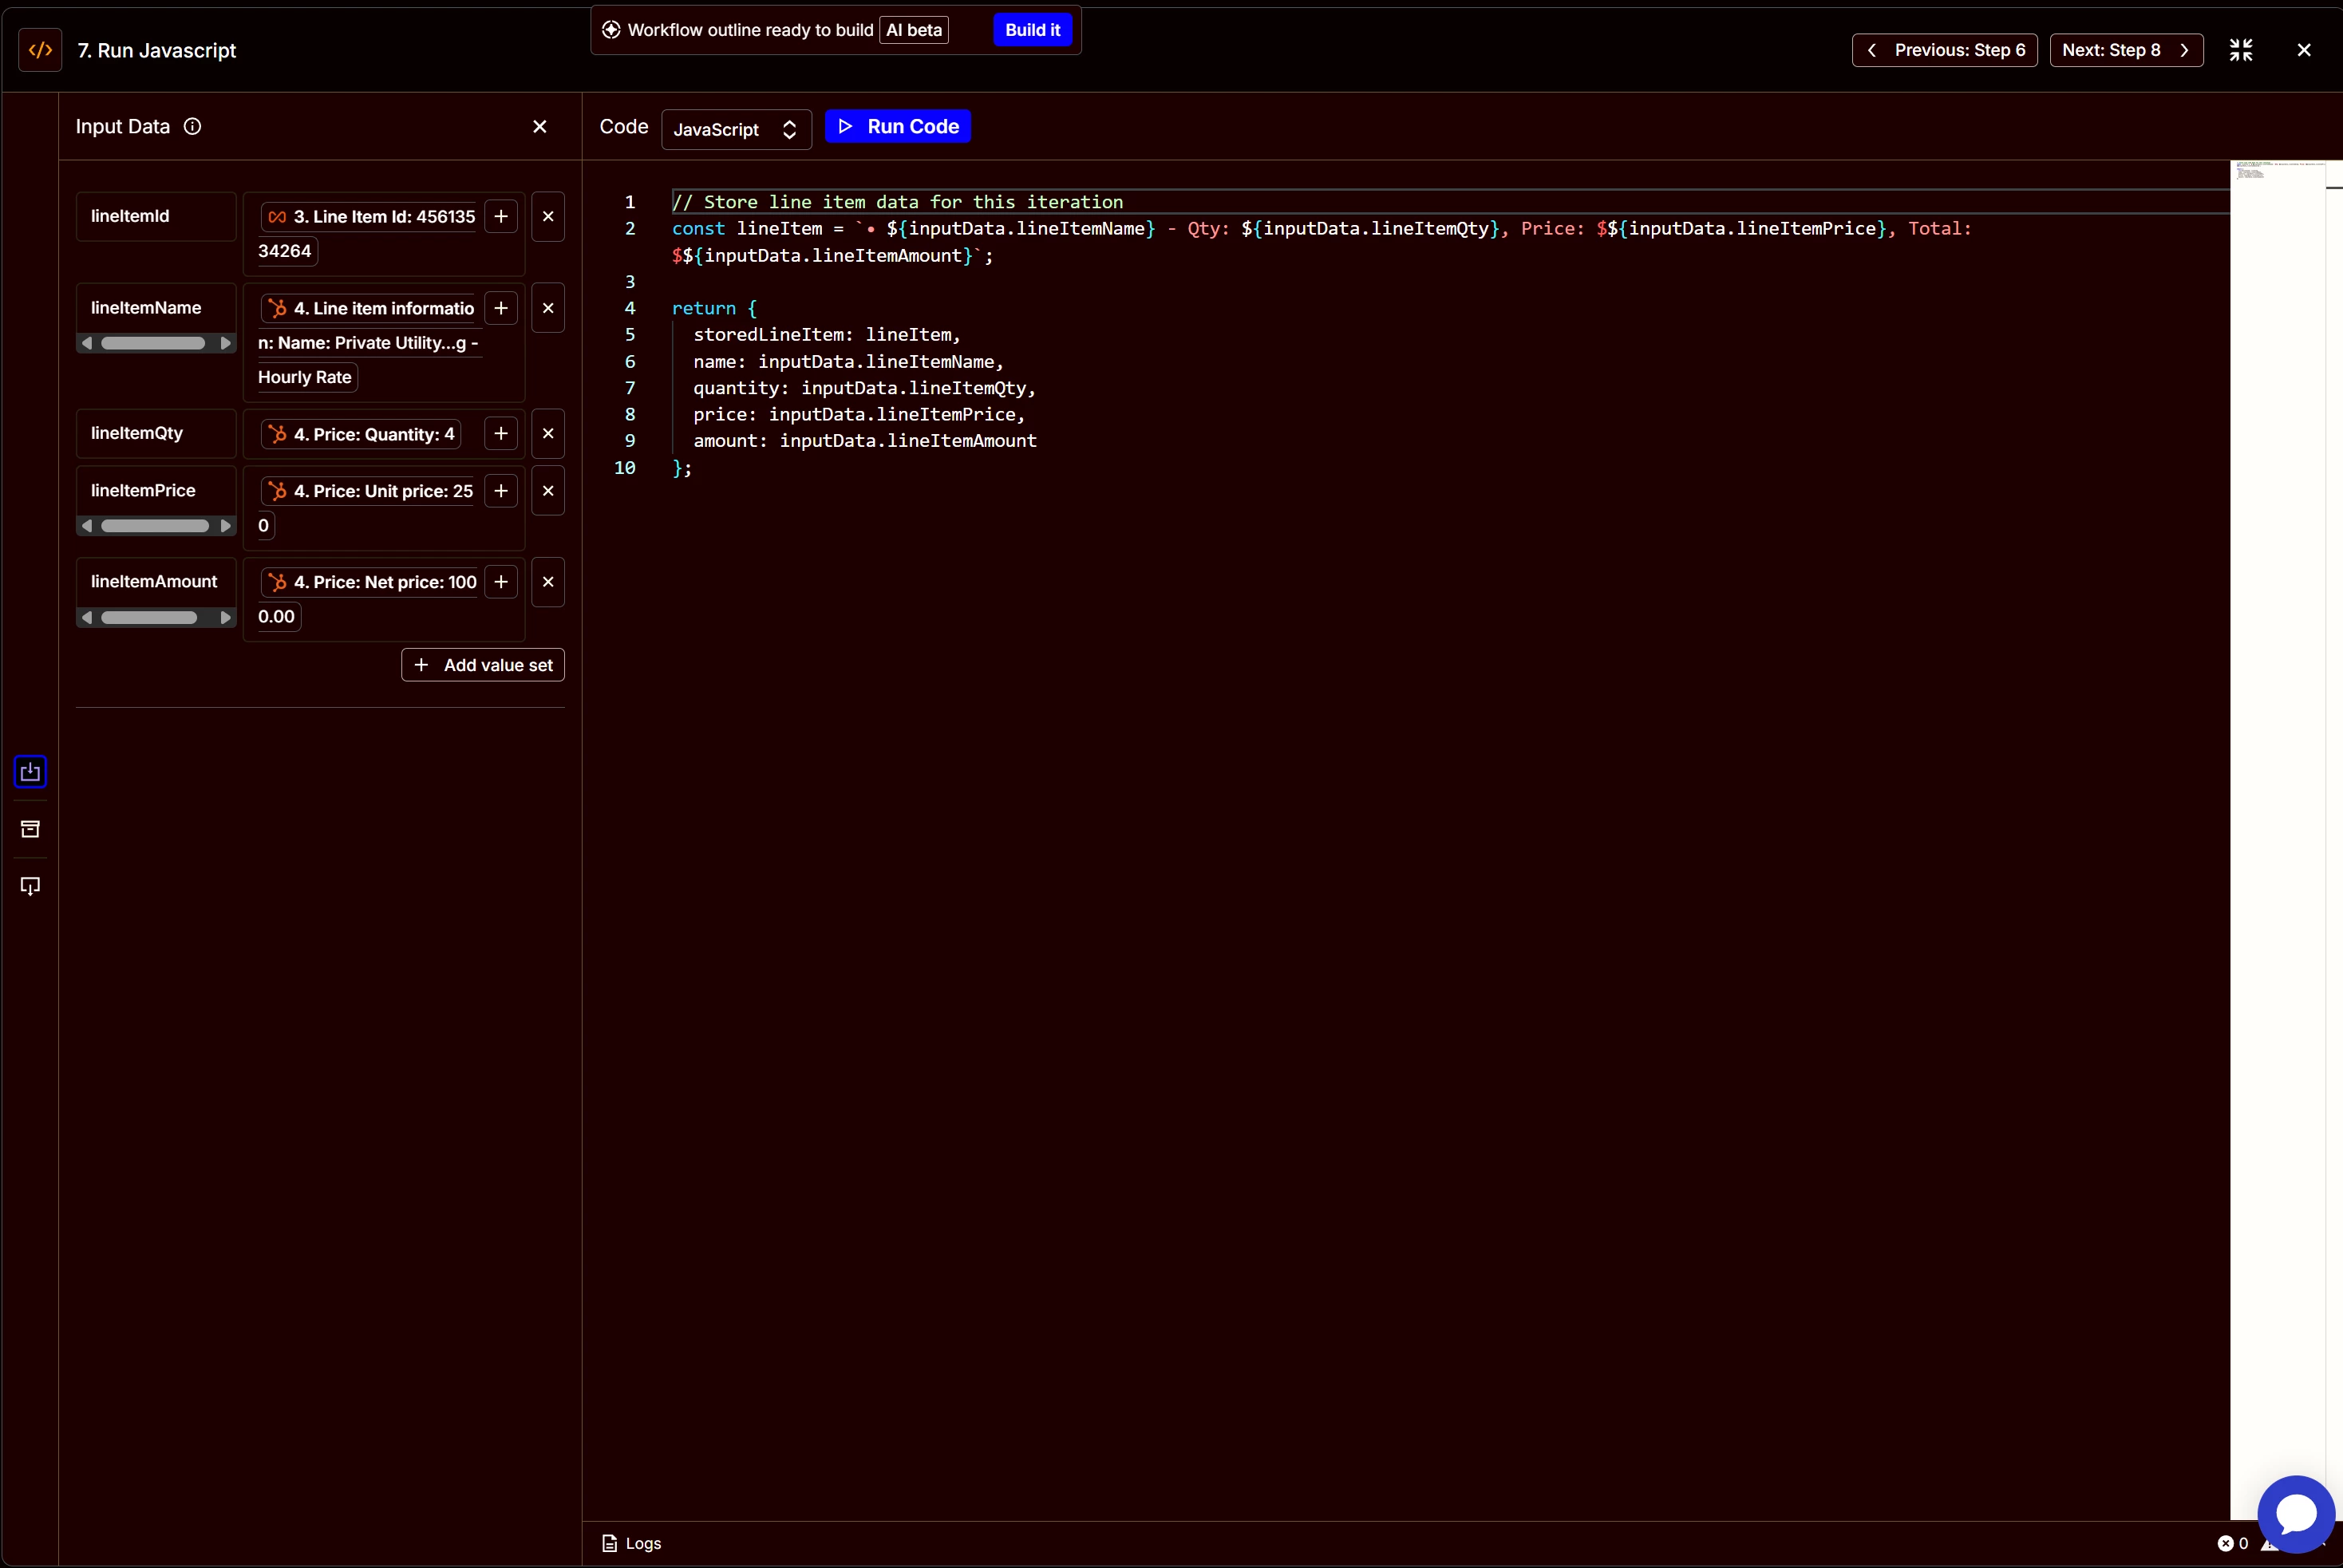Click the right arrow of the lineItemPrice scrollbar
2343x1568 pixels.
pos(225,526)
